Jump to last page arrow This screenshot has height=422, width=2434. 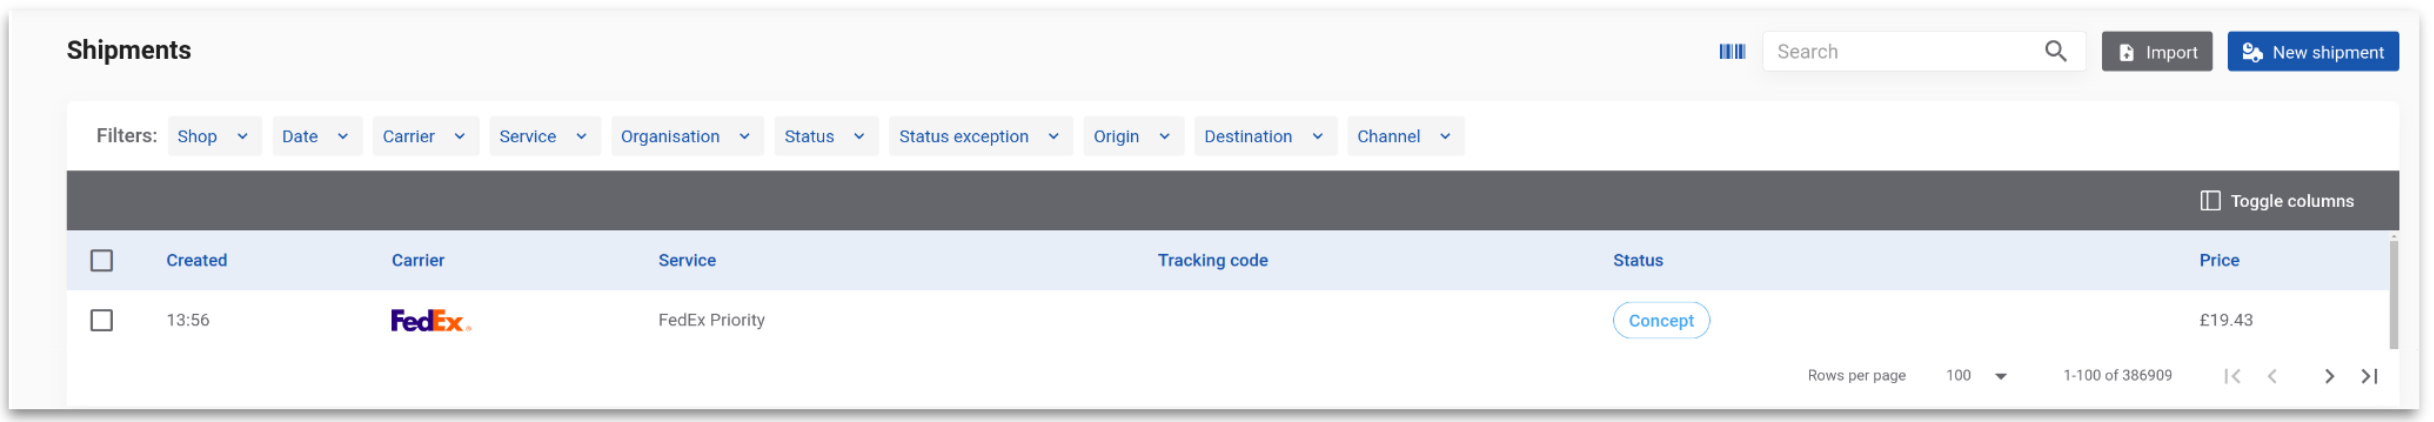pyautogui.click(x=2368, y=376)
